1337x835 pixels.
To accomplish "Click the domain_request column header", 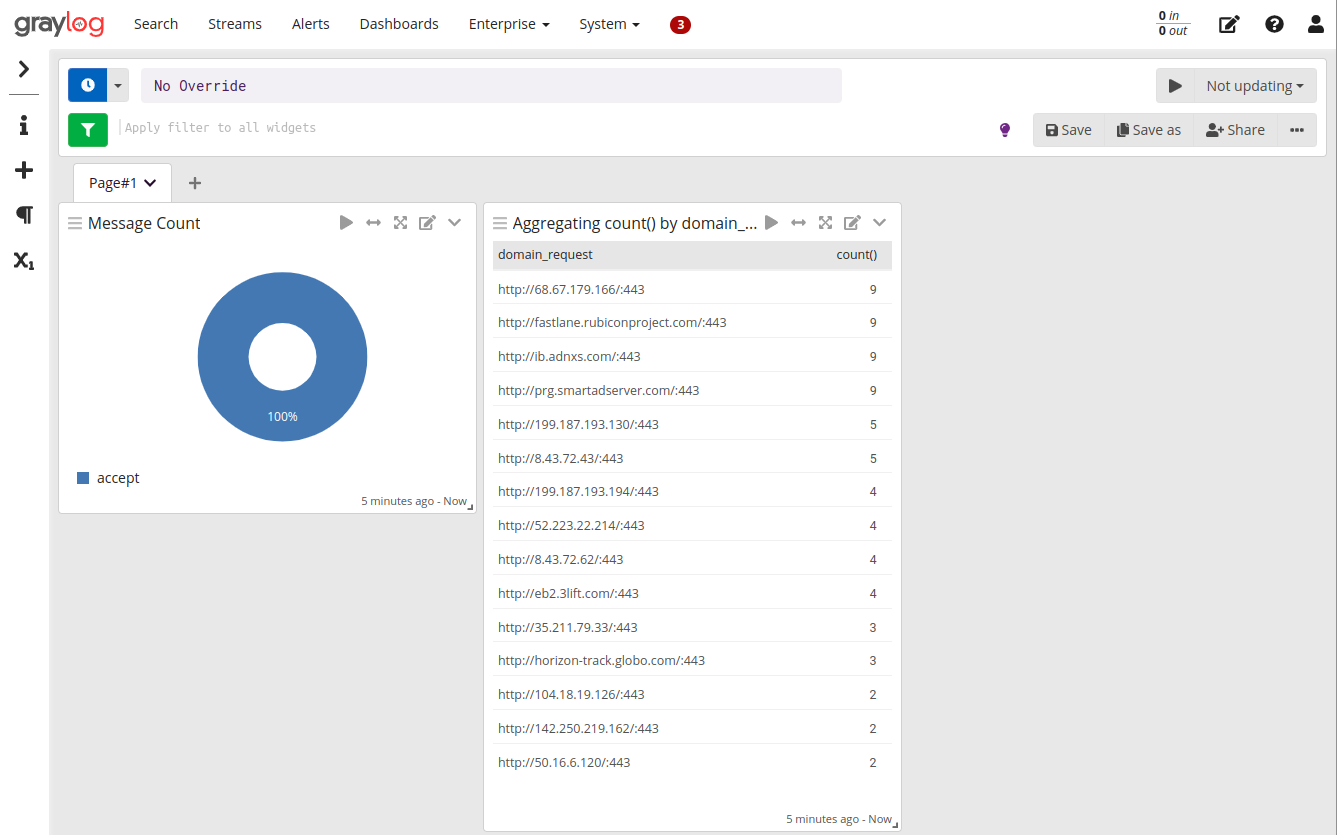I will [x=545, y=255].
